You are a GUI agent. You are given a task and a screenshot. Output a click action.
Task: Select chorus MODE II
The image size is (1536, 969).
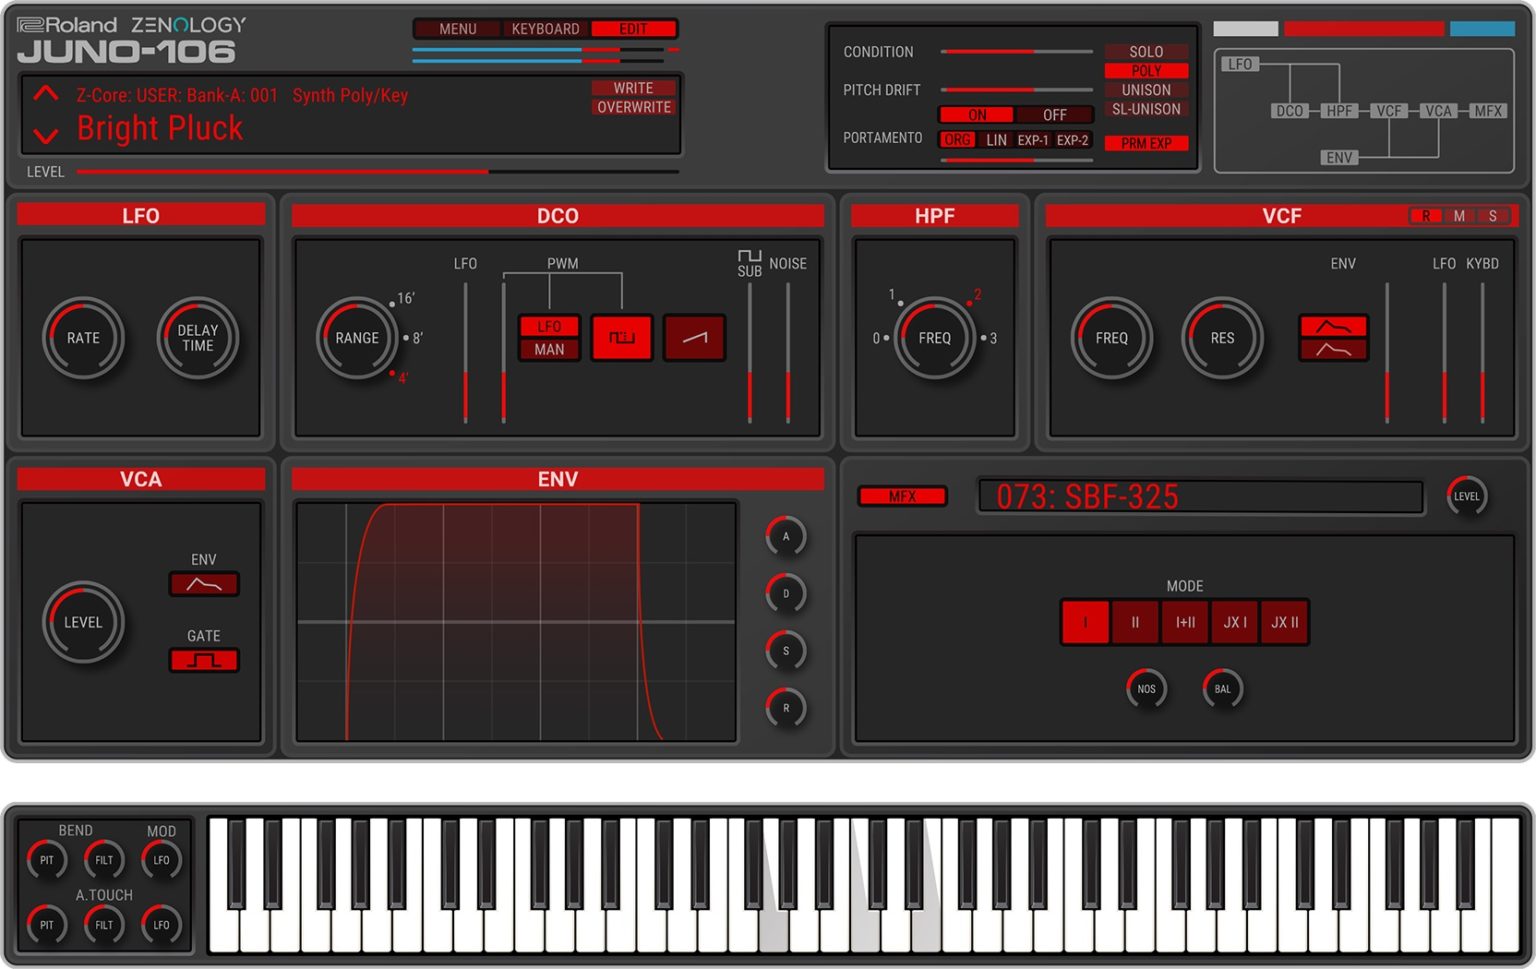1135,622
